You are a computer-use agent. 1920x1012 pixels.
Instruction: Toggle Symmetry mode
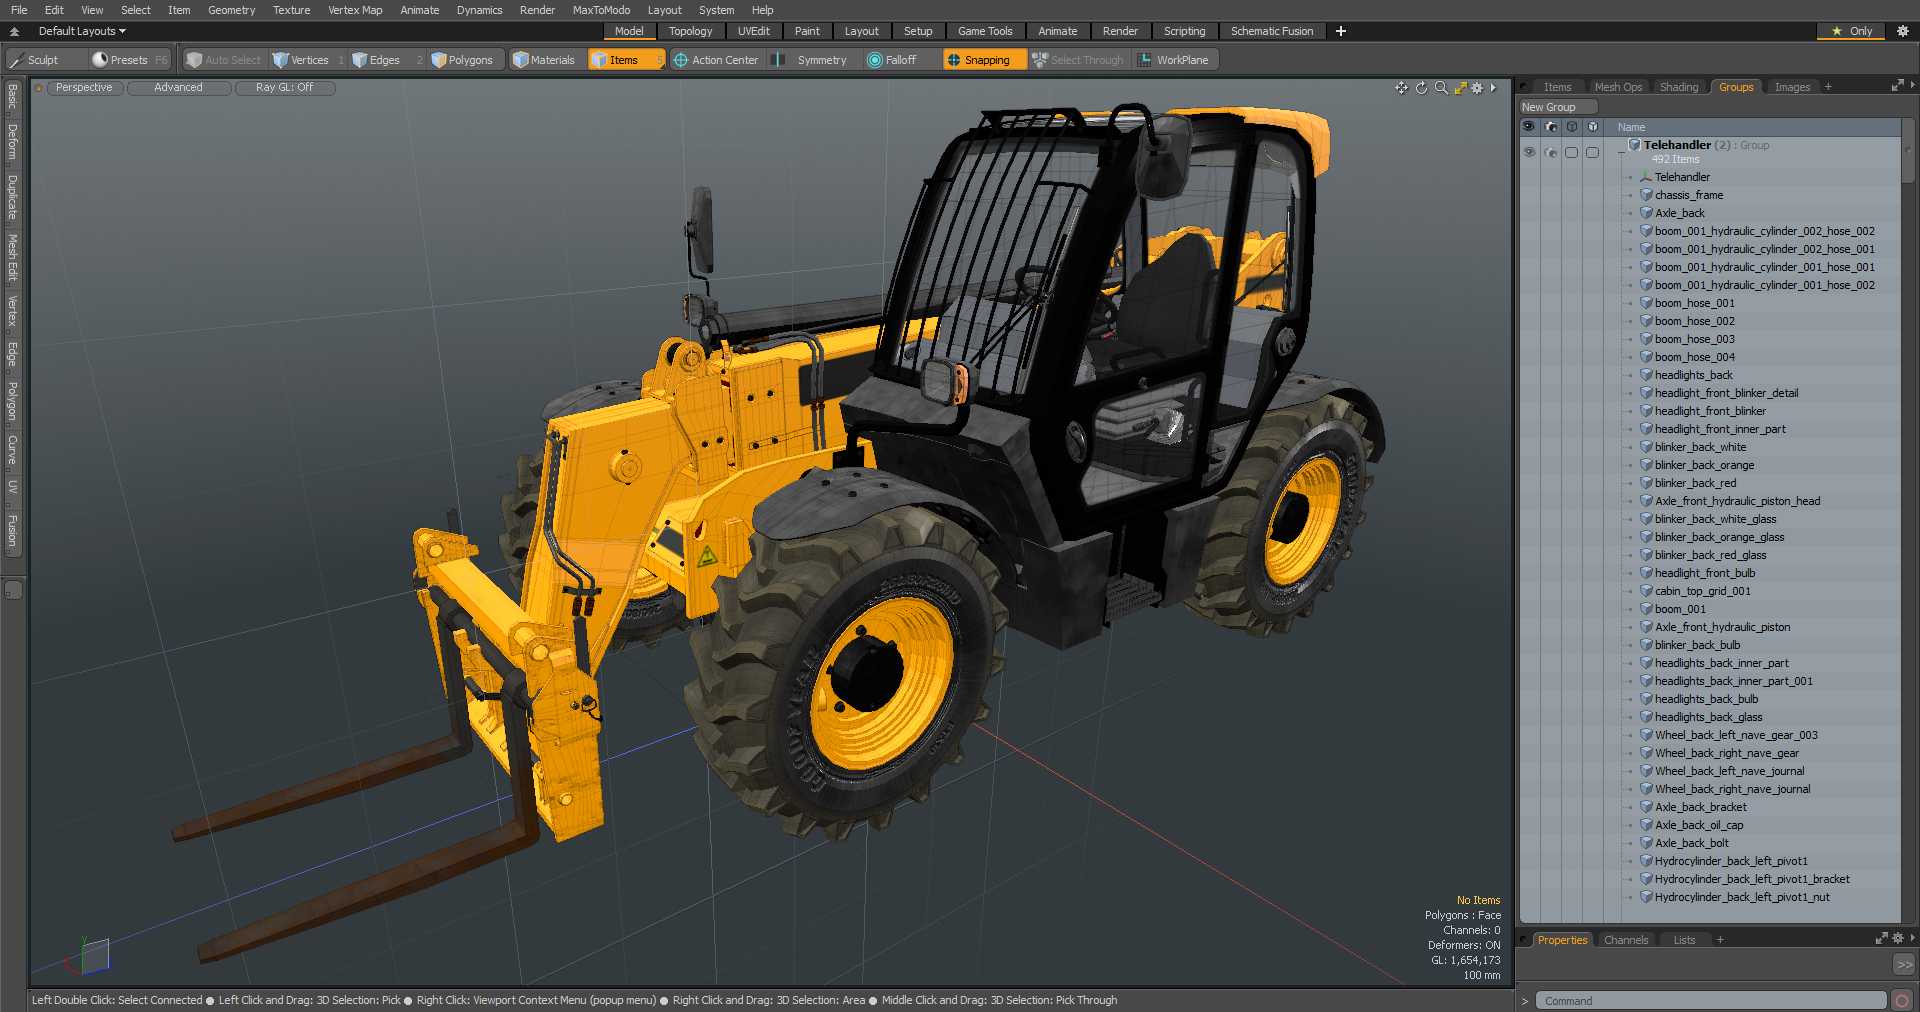point(813,60)
